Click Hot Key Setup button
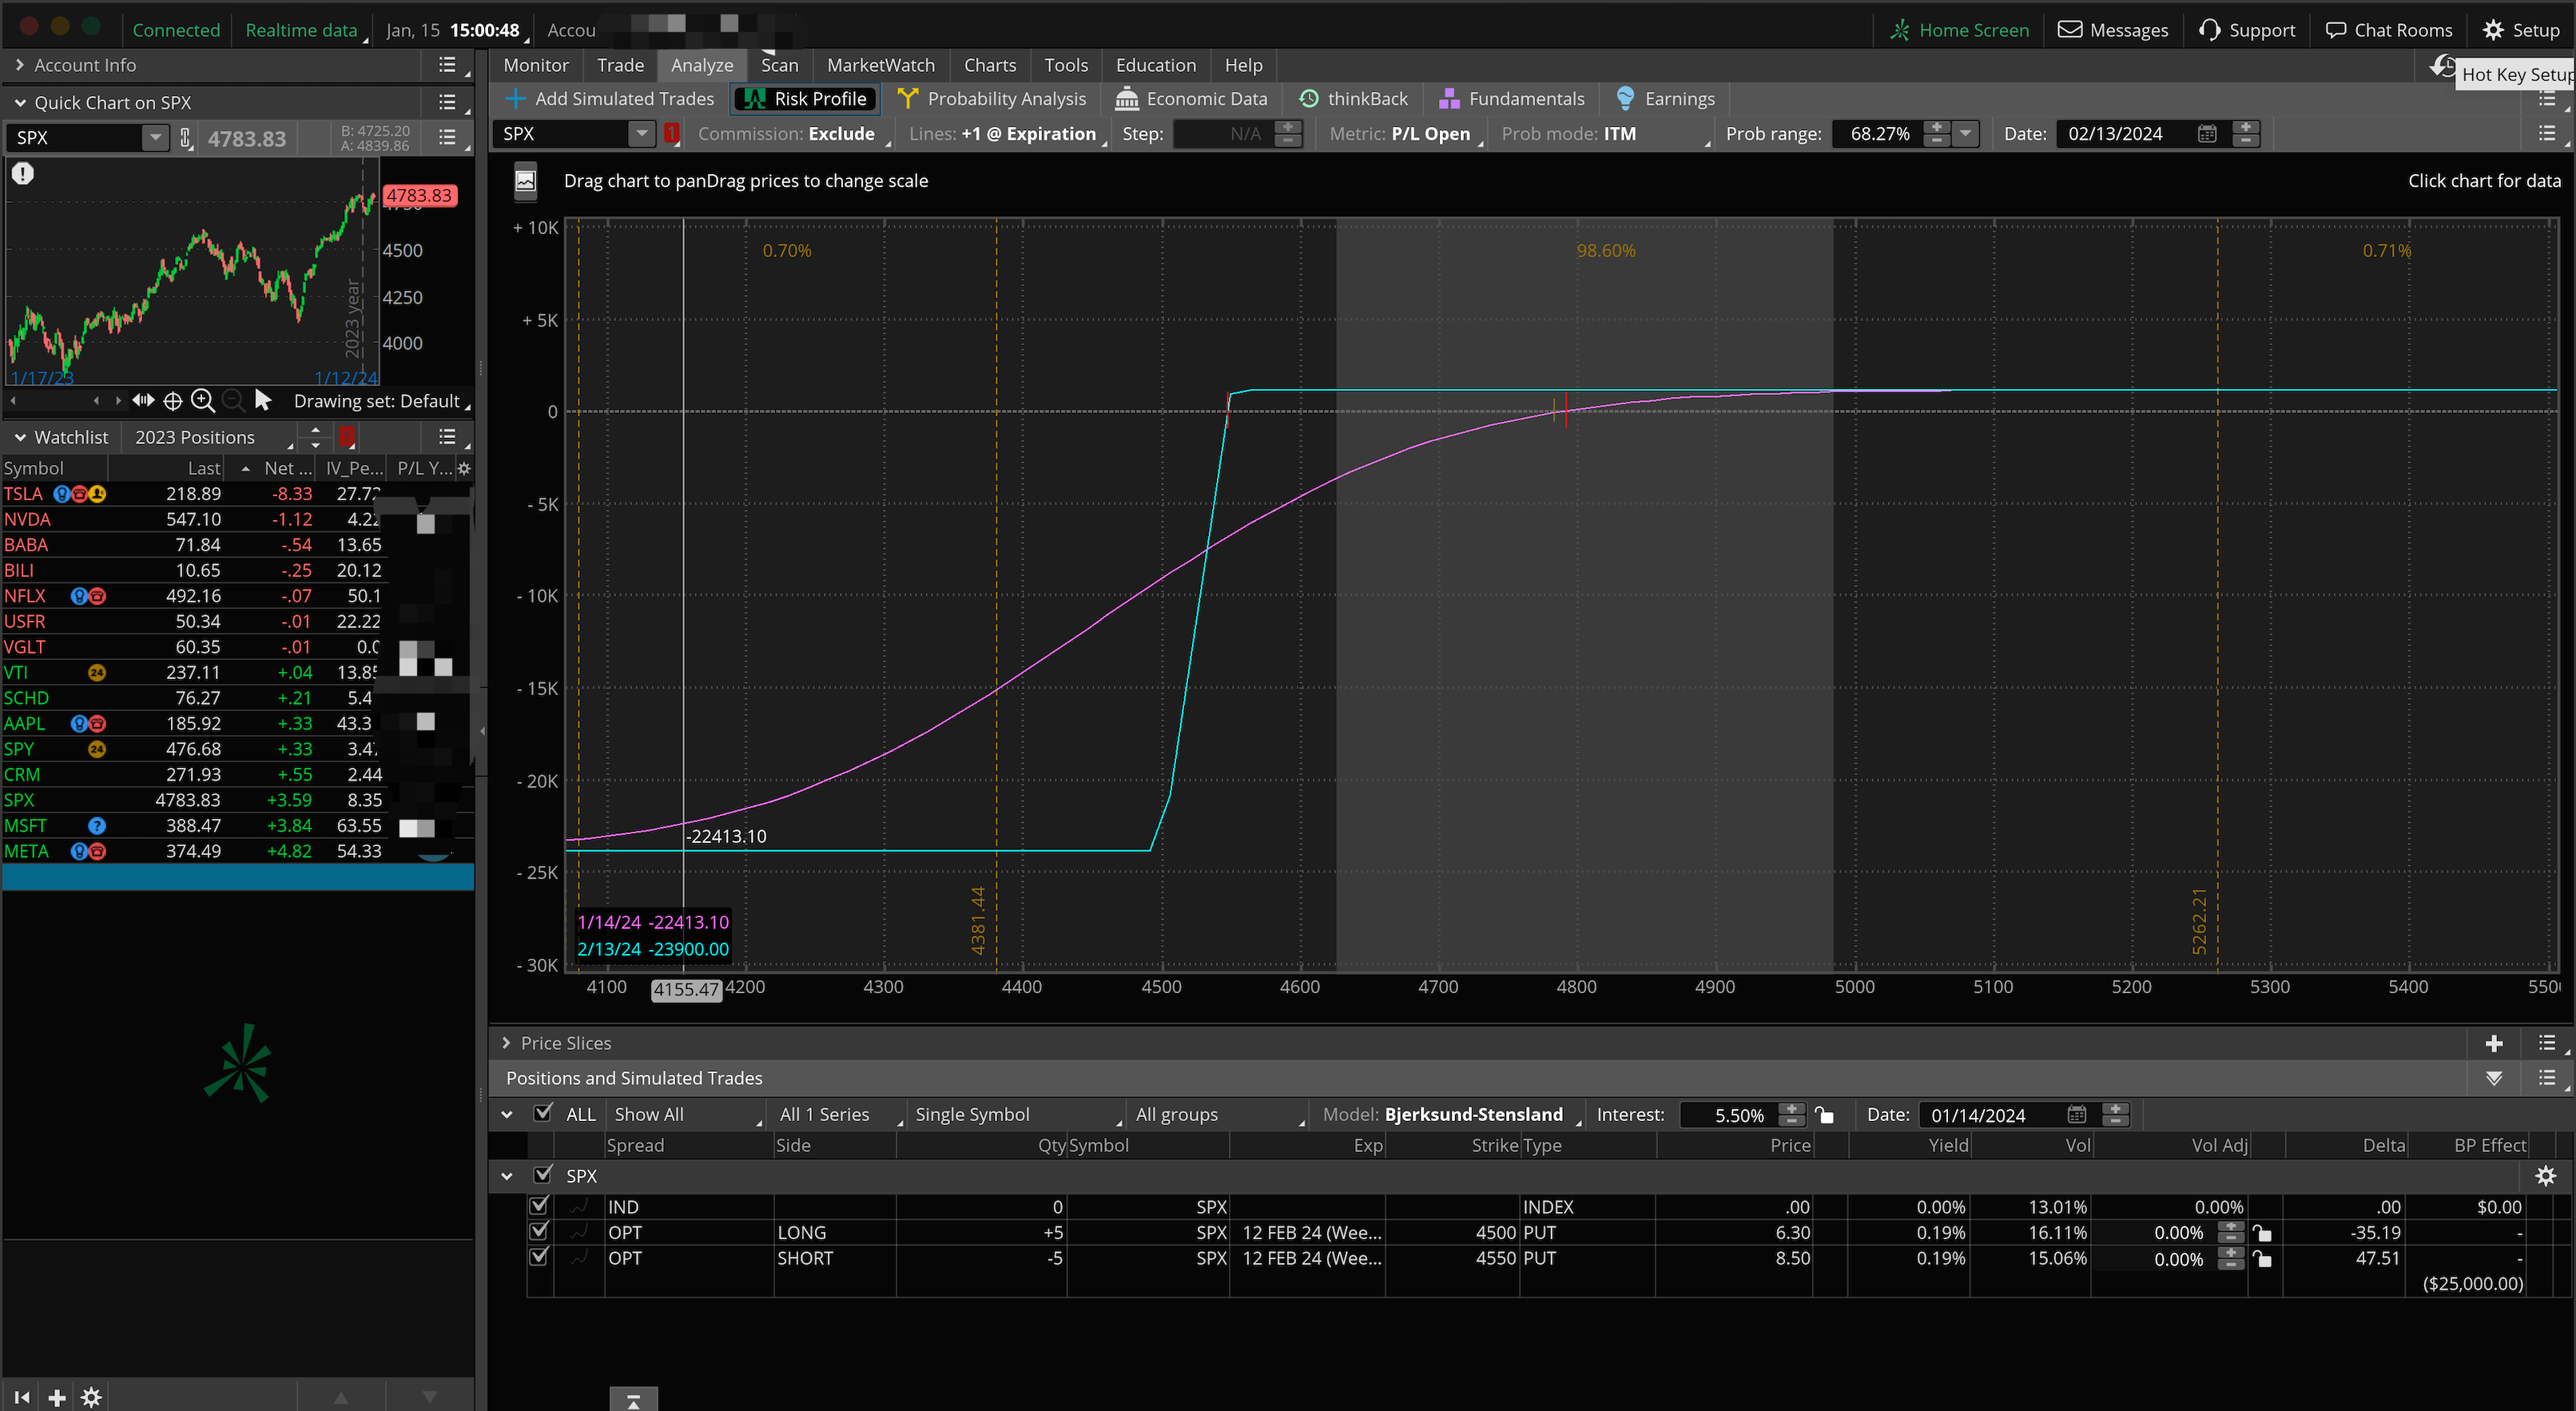Screen dimensions: 2576x1411 coord(2516,74)
